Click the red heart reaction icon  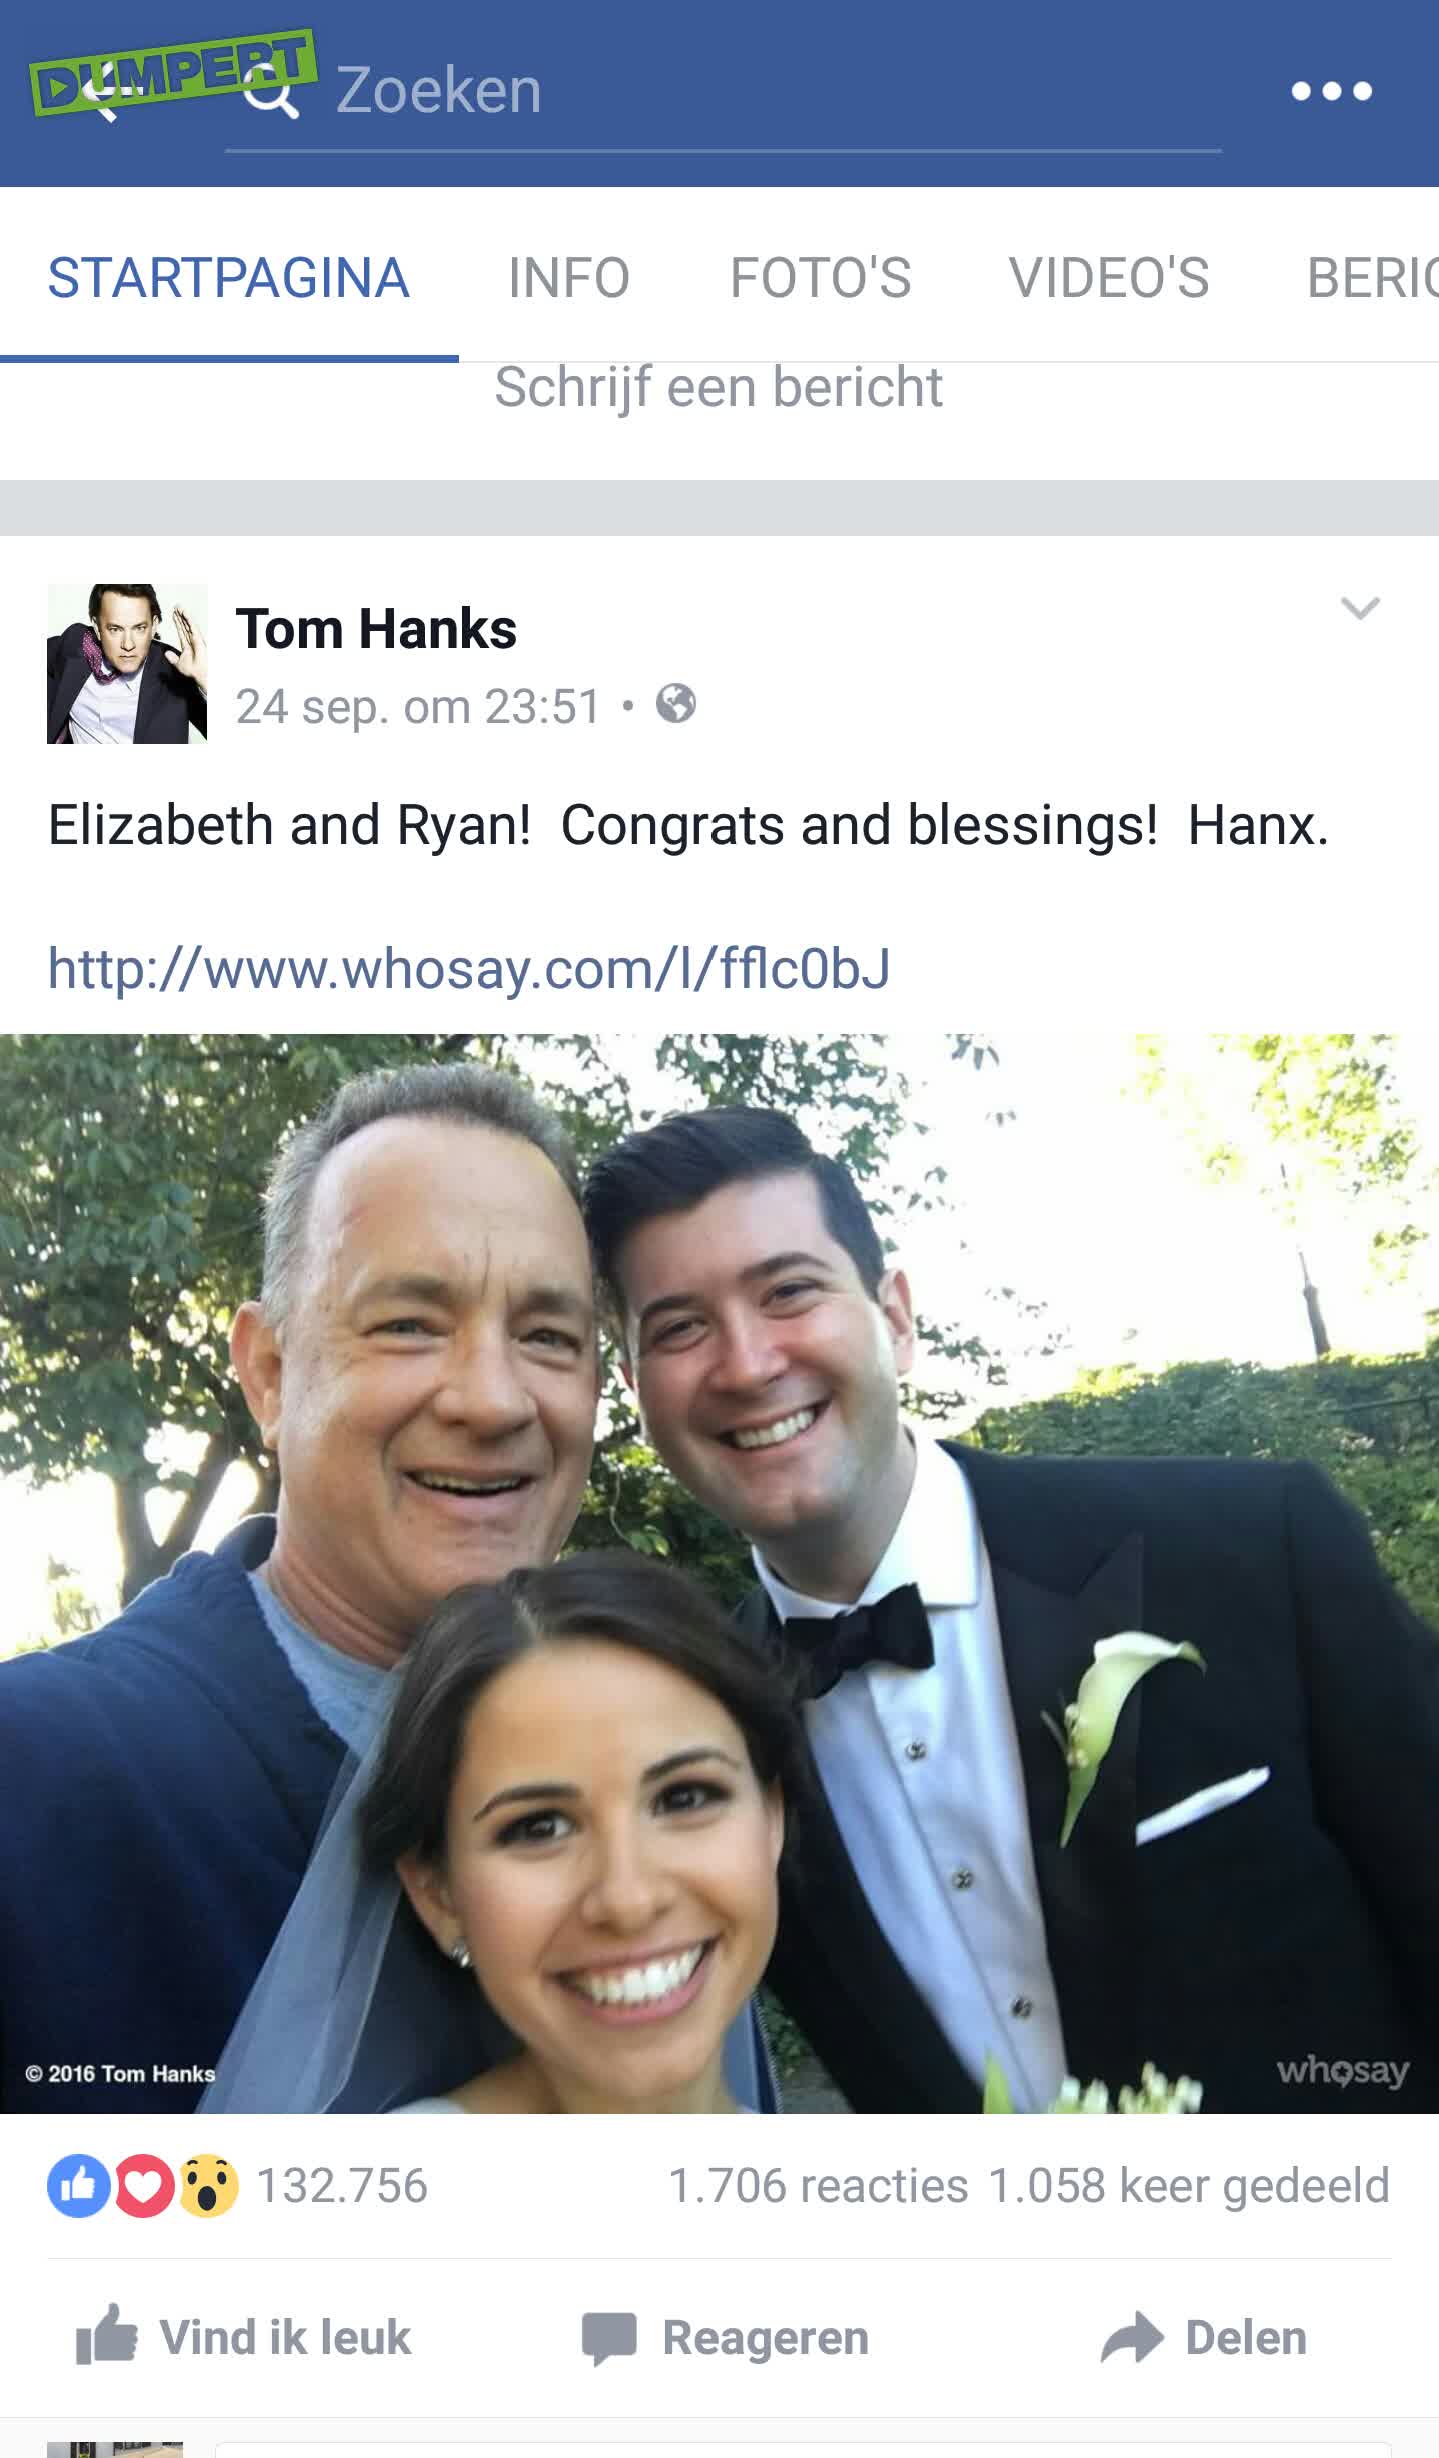(x=143, y=2185)
